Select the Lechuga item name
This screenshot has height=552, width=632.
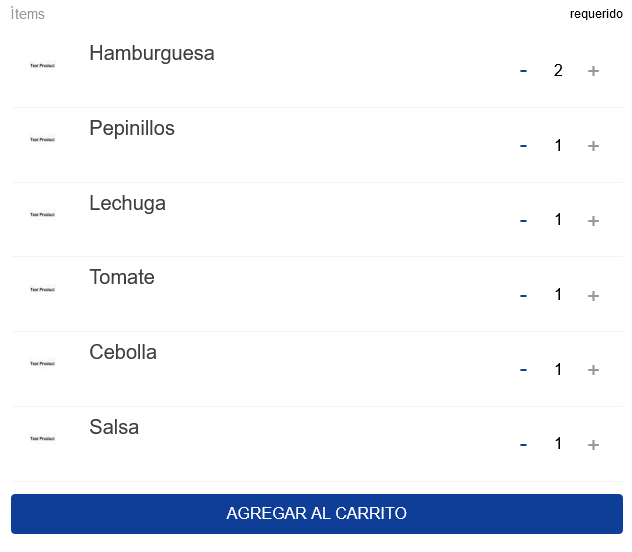click(x=127, y=203)
